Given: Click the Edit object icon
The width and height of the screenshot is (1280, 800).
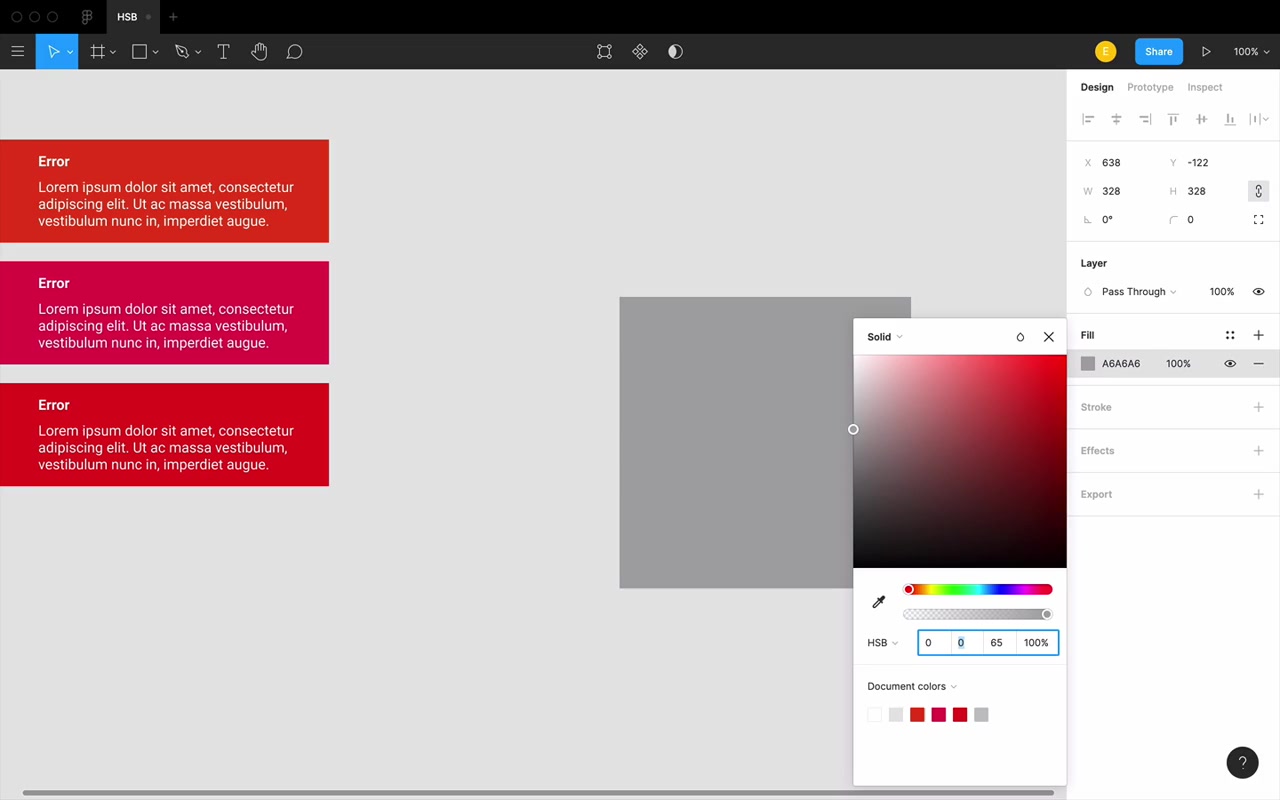Looking at the screenshot, I should [x=604, y=52].
